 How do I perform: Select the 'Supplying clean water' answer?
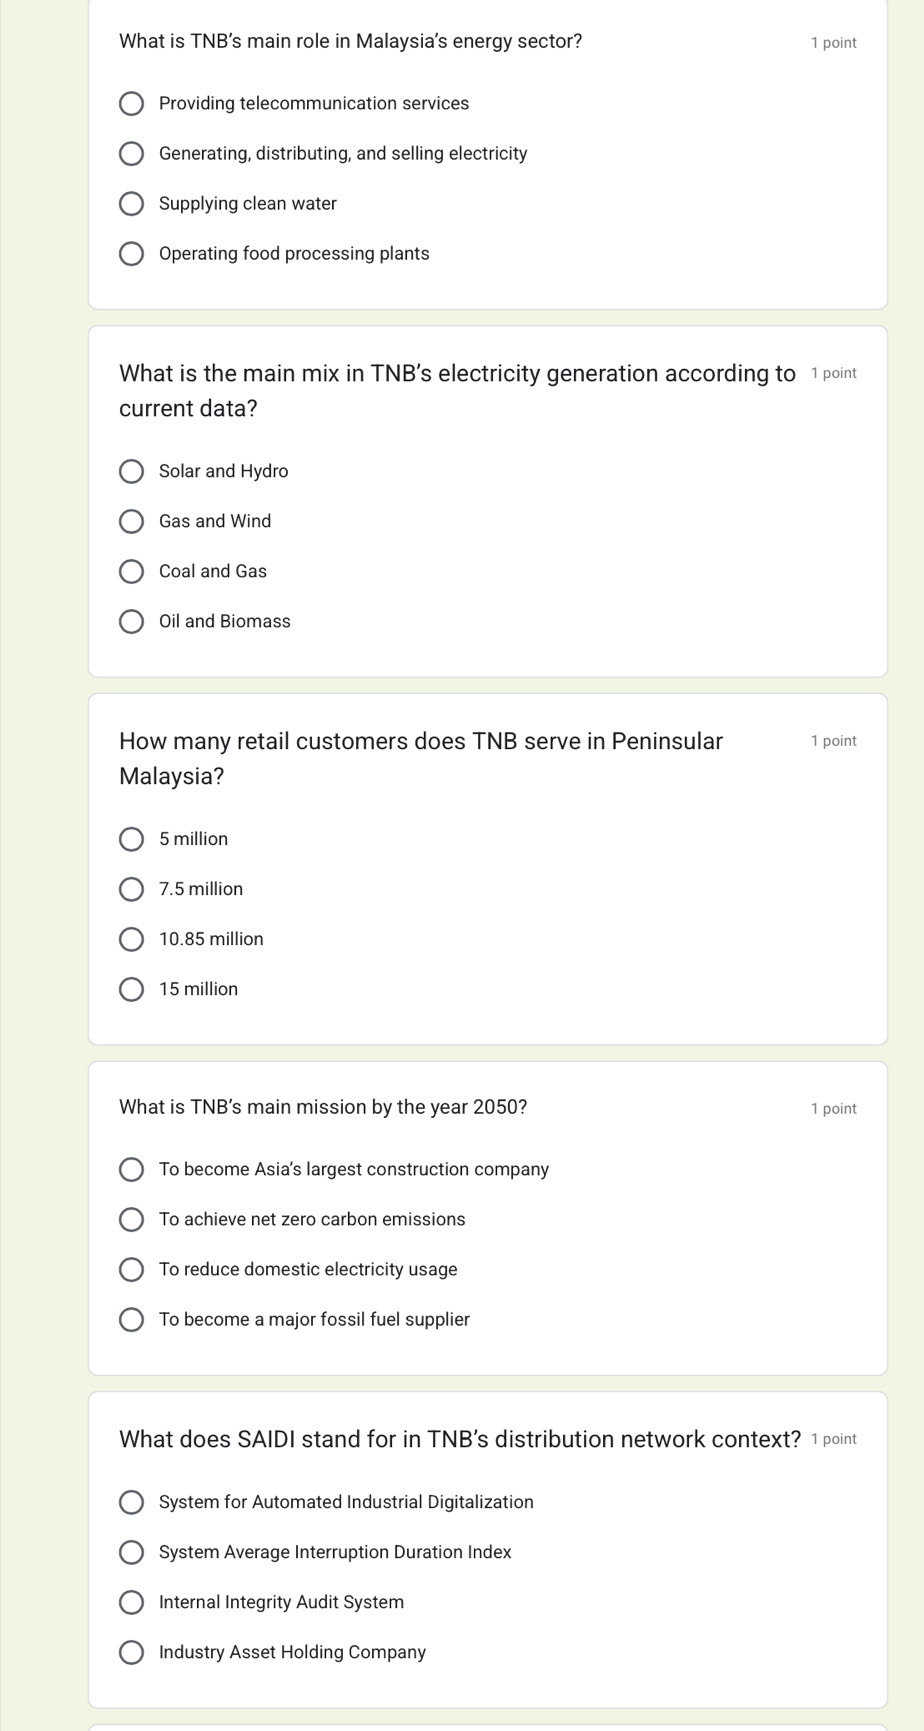pyautogui.click(x=131, y=204)
